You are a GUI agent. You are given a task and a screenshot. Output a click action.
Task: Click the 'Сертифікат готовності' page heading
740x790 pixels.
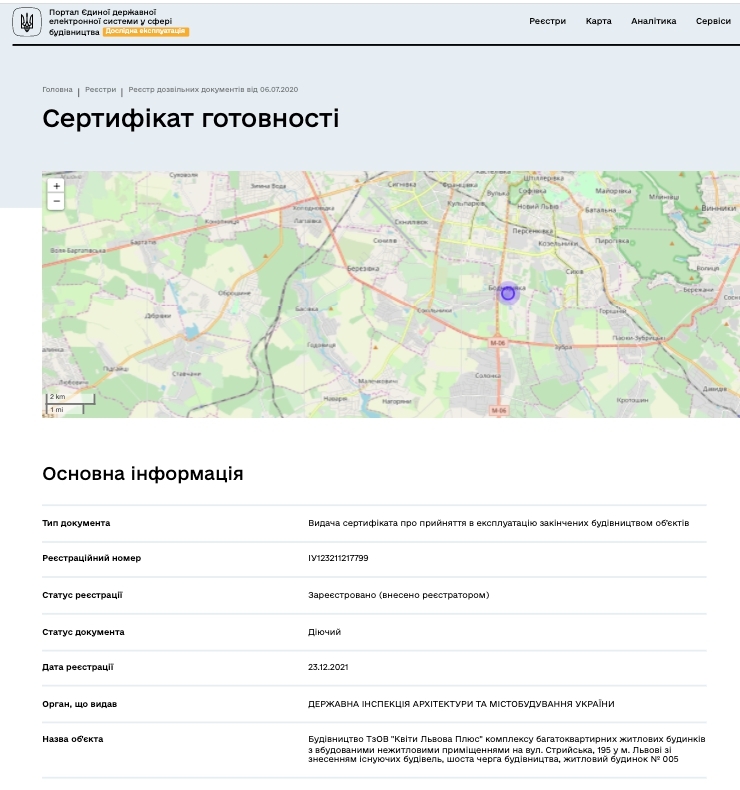tap(190, 119)
